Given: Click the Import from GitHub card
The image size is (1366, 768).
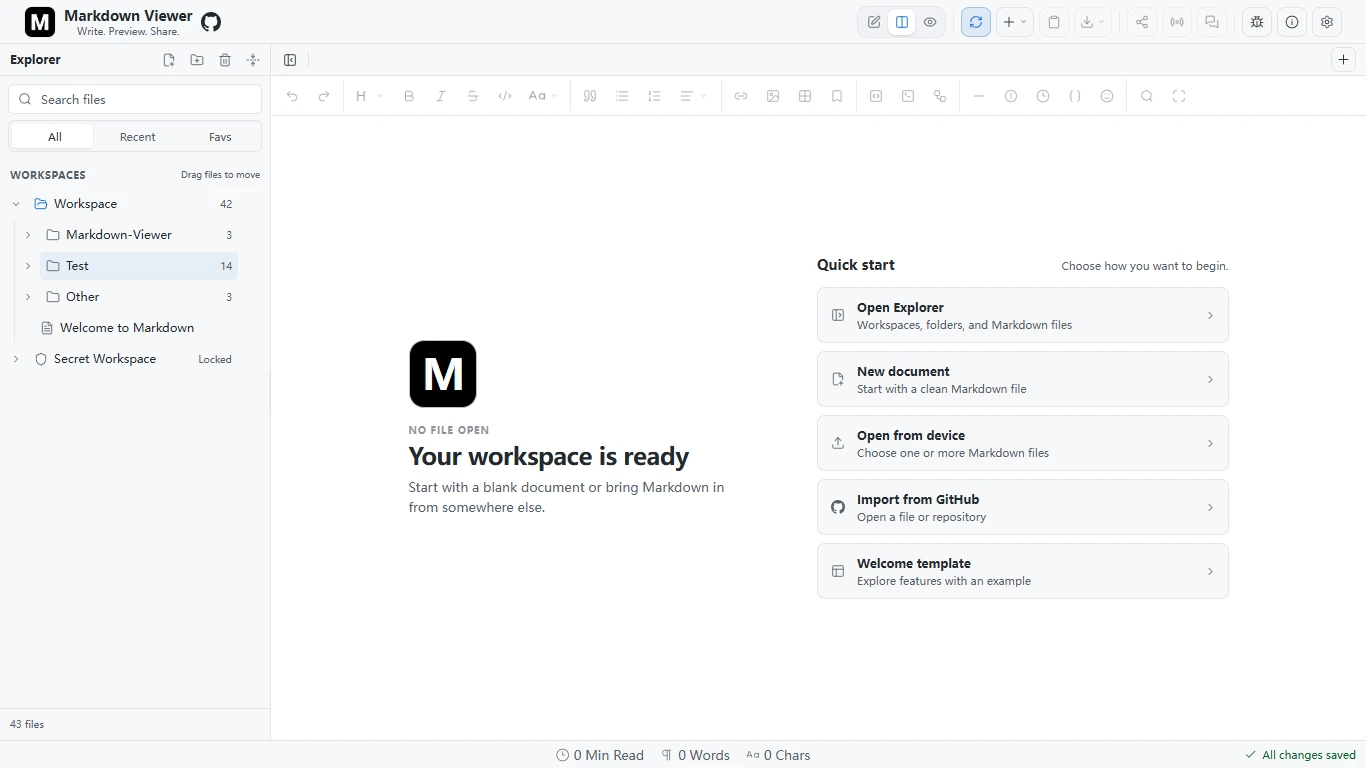Looking at the screenshot, I should coord(1023,507).
